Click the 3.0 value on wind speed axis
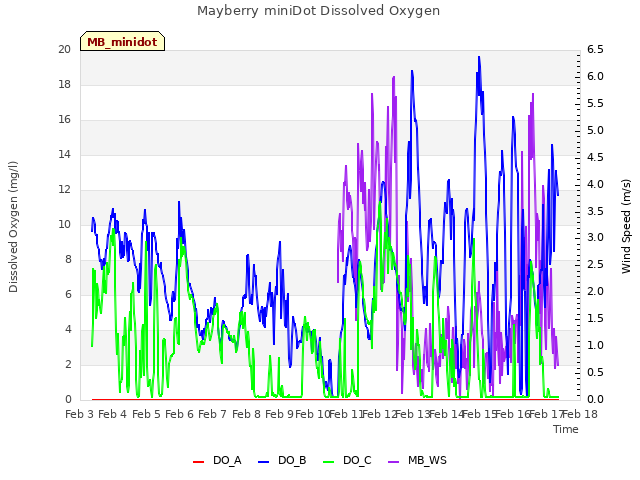640x480 pixels. pyautogui.click(x=595, y=238)
